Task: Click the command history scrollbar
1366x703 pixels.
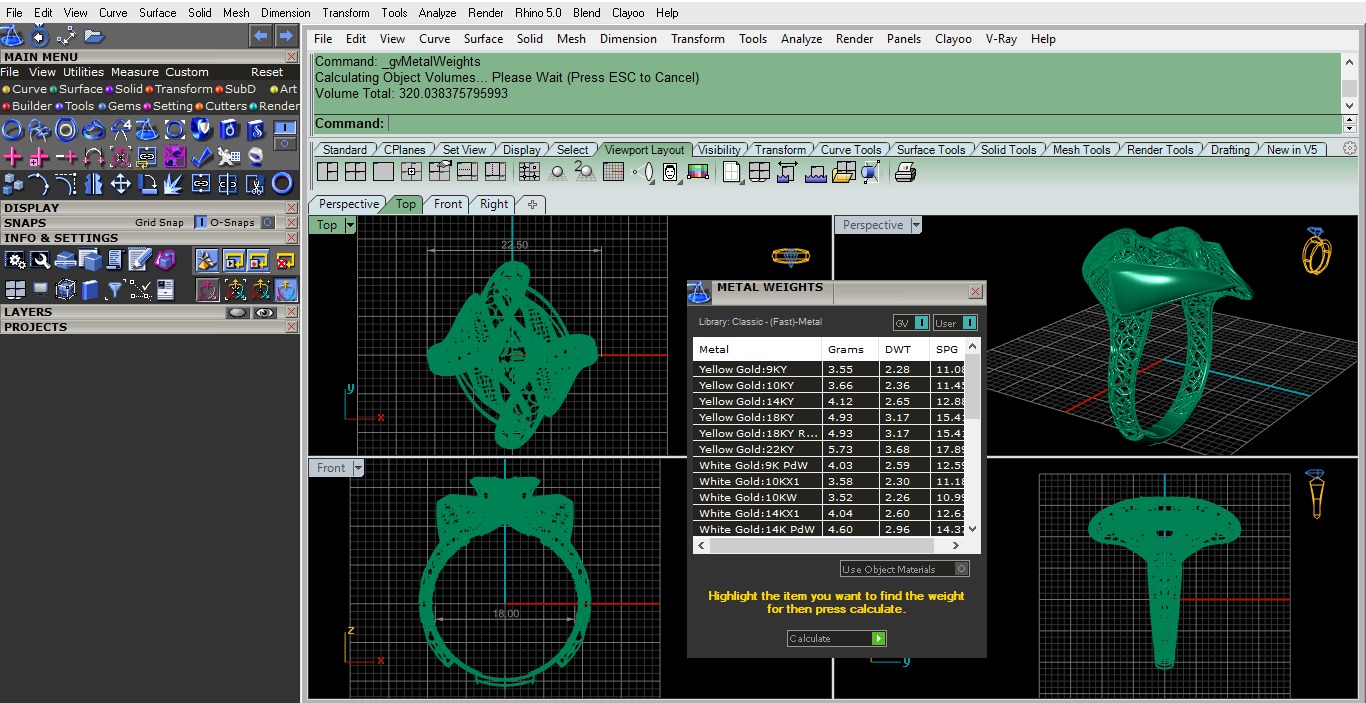Action: pos(1350,84)
